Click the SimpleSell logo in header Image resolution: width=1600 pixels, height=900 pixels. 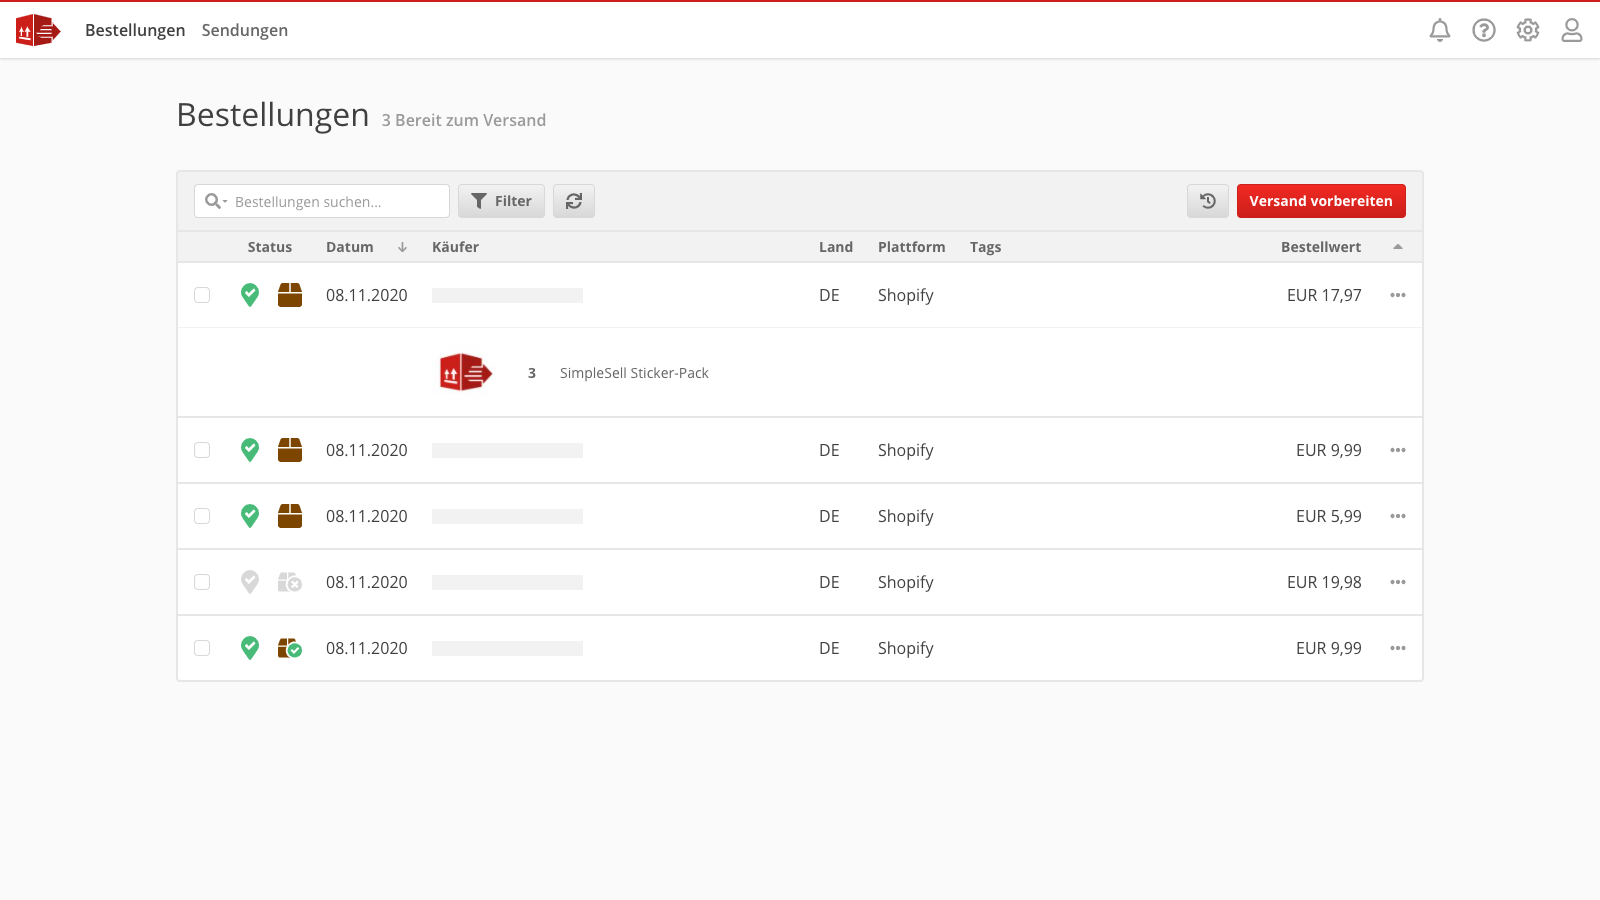38,30
